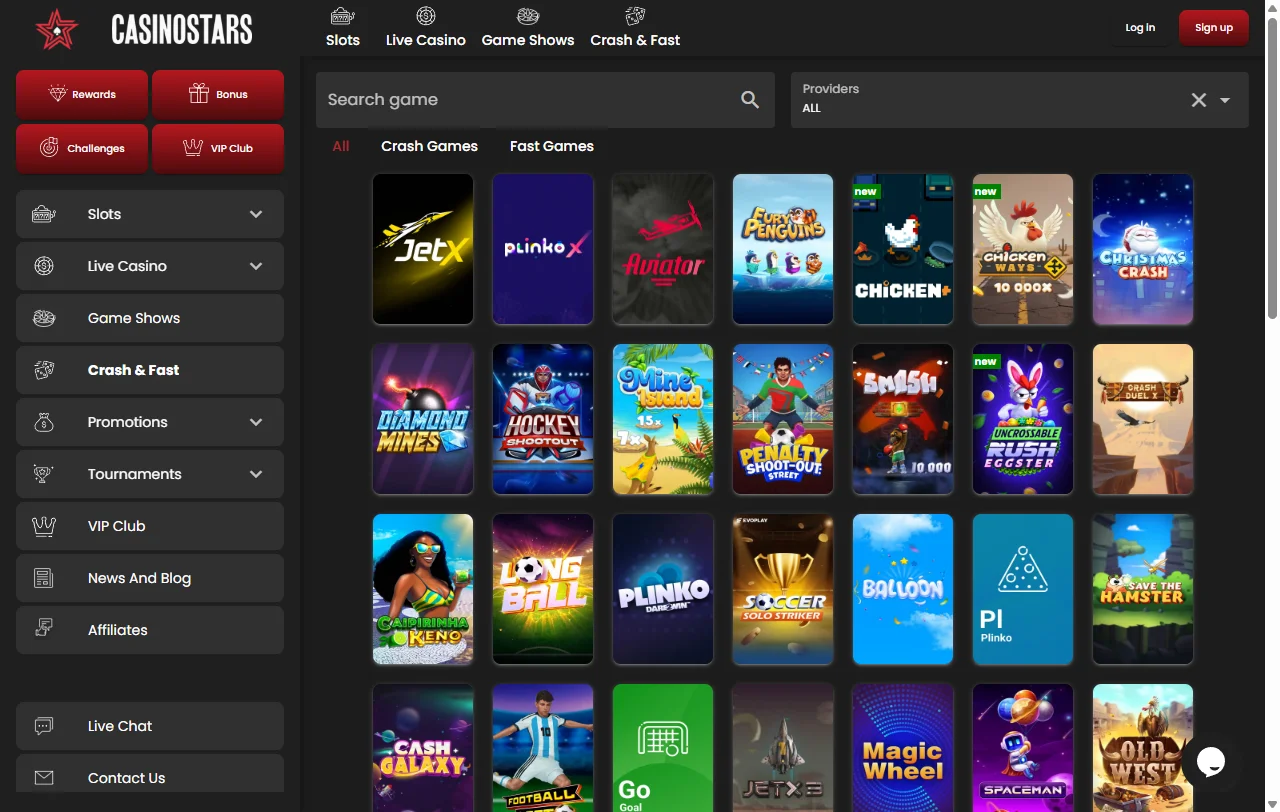Open the Rewards button

click(82, 95)
